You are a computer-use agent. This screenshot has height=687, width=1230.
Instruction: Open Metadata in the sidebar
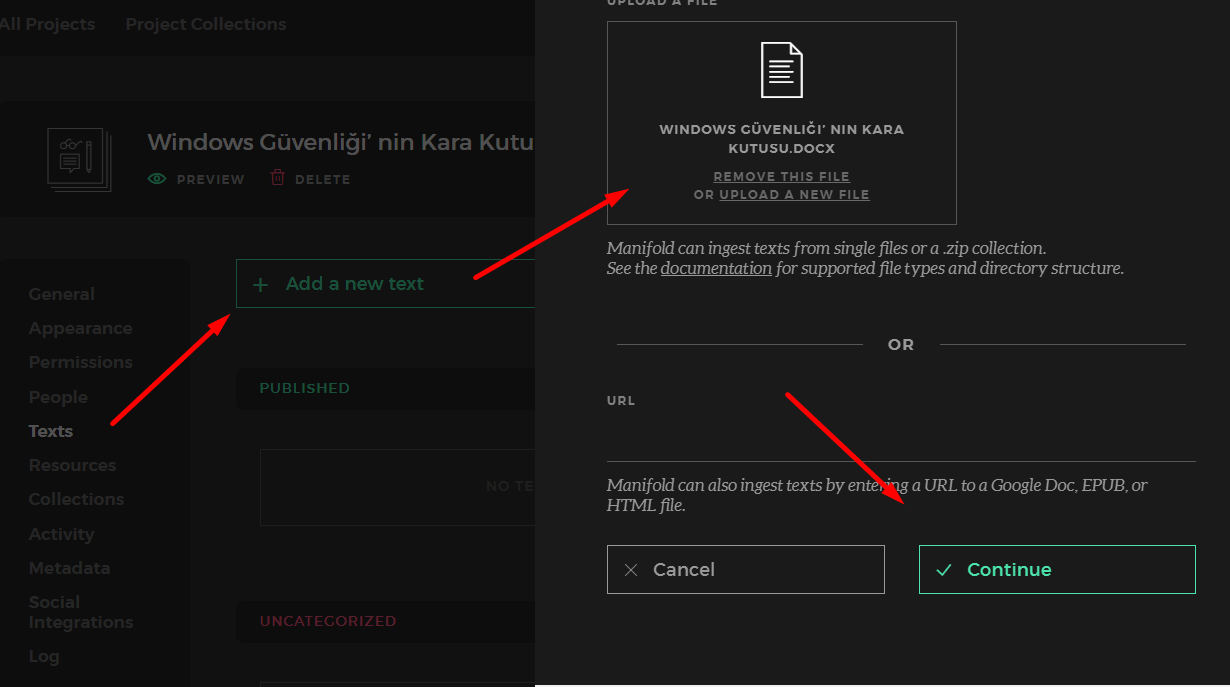pyautogui.click(x=69, y=568)
